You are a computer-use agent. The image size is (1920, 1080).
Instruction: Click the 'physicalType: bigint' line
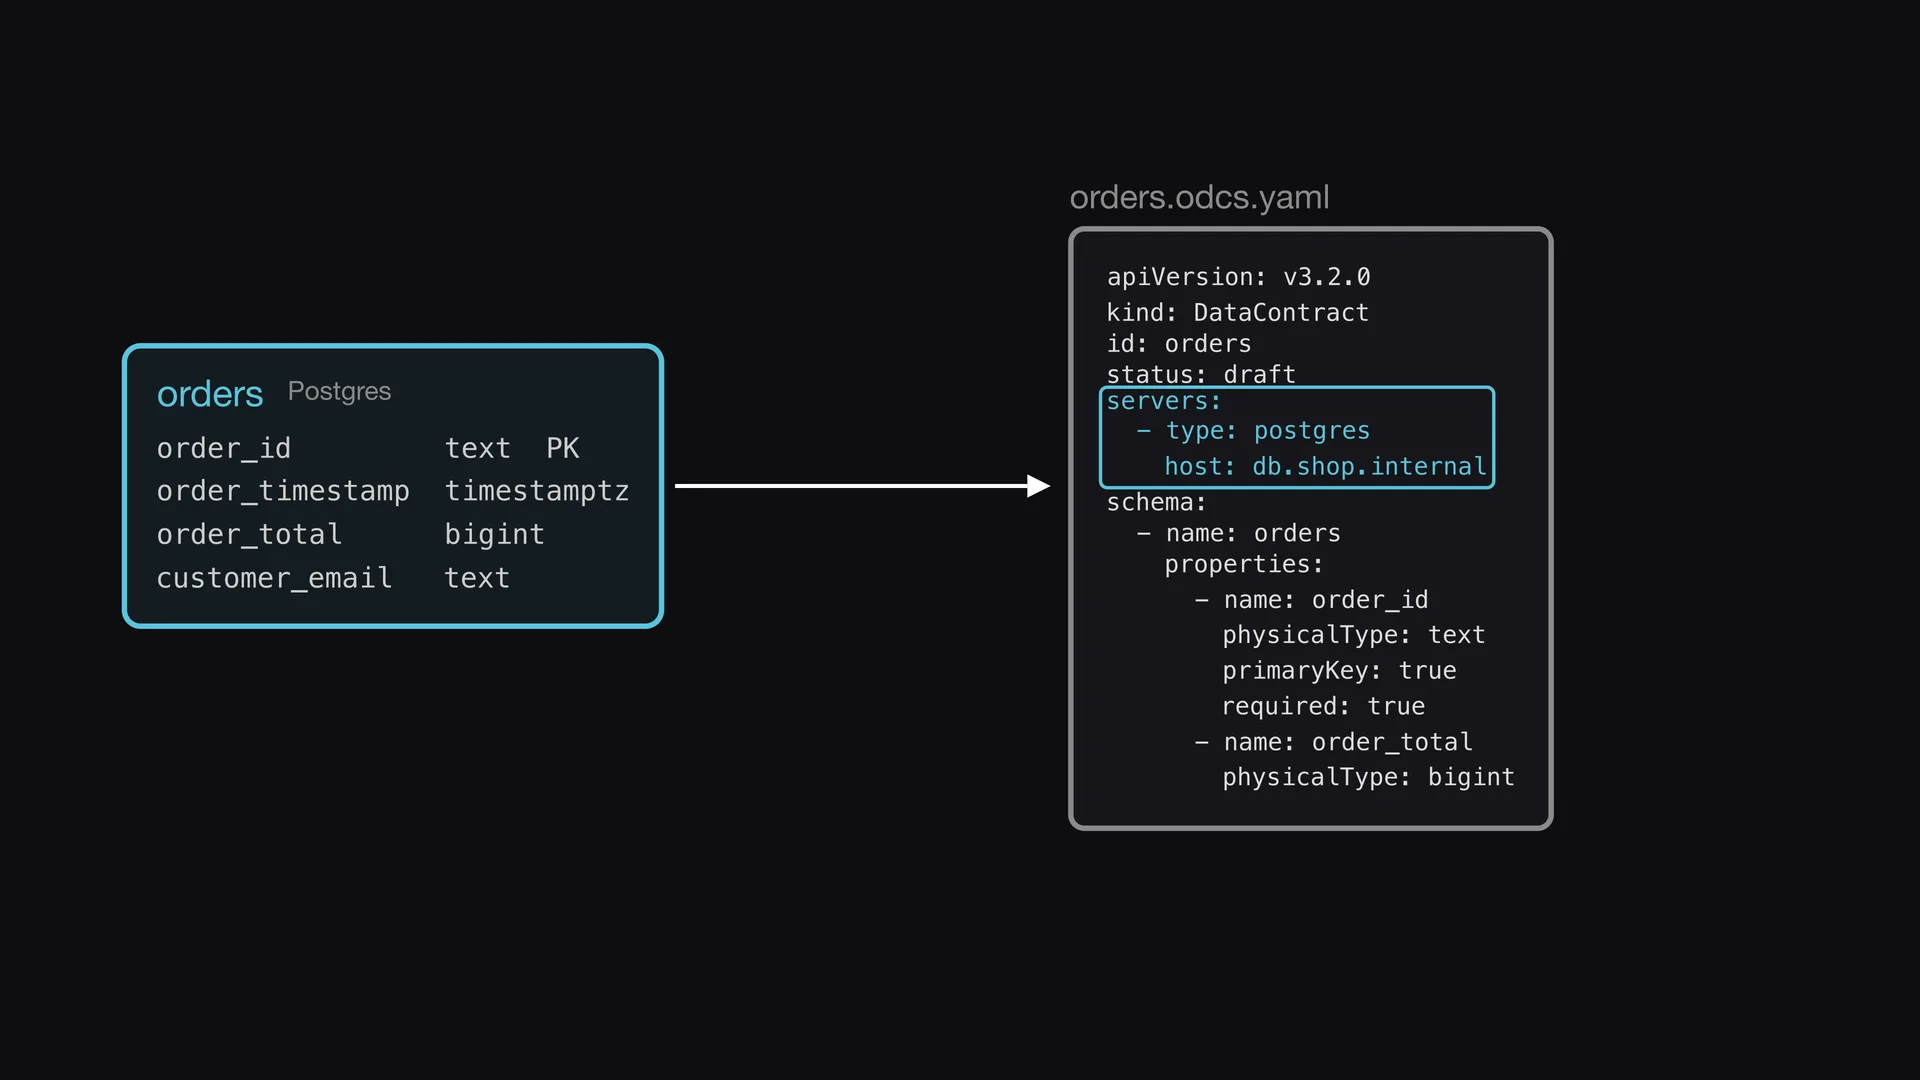(1368, 777)
